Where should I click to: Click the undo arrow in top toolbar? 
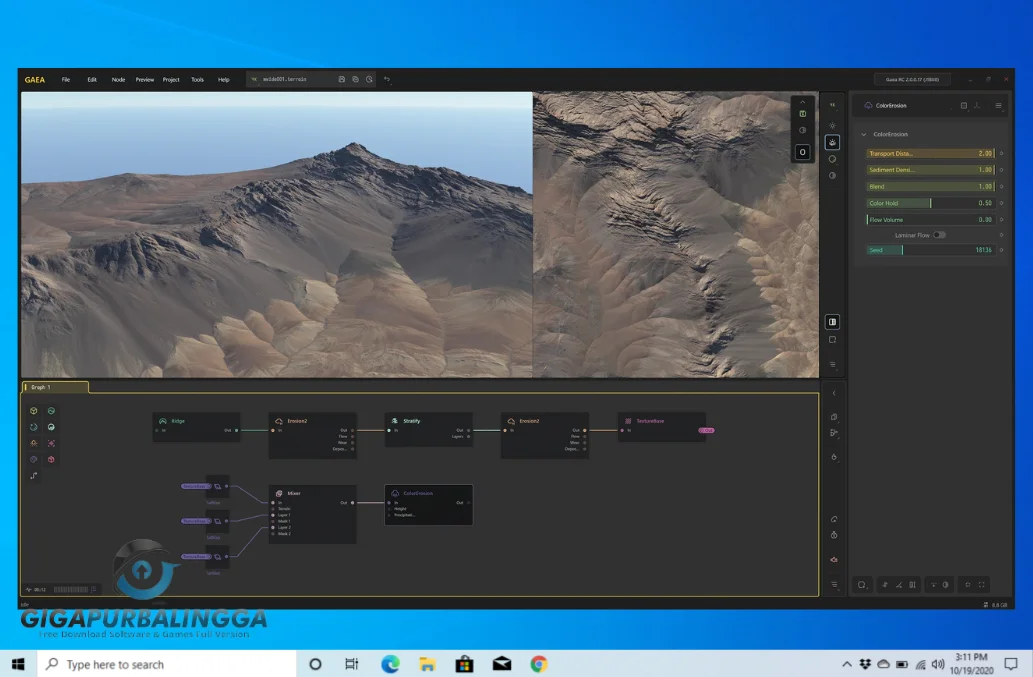(387, 79)
